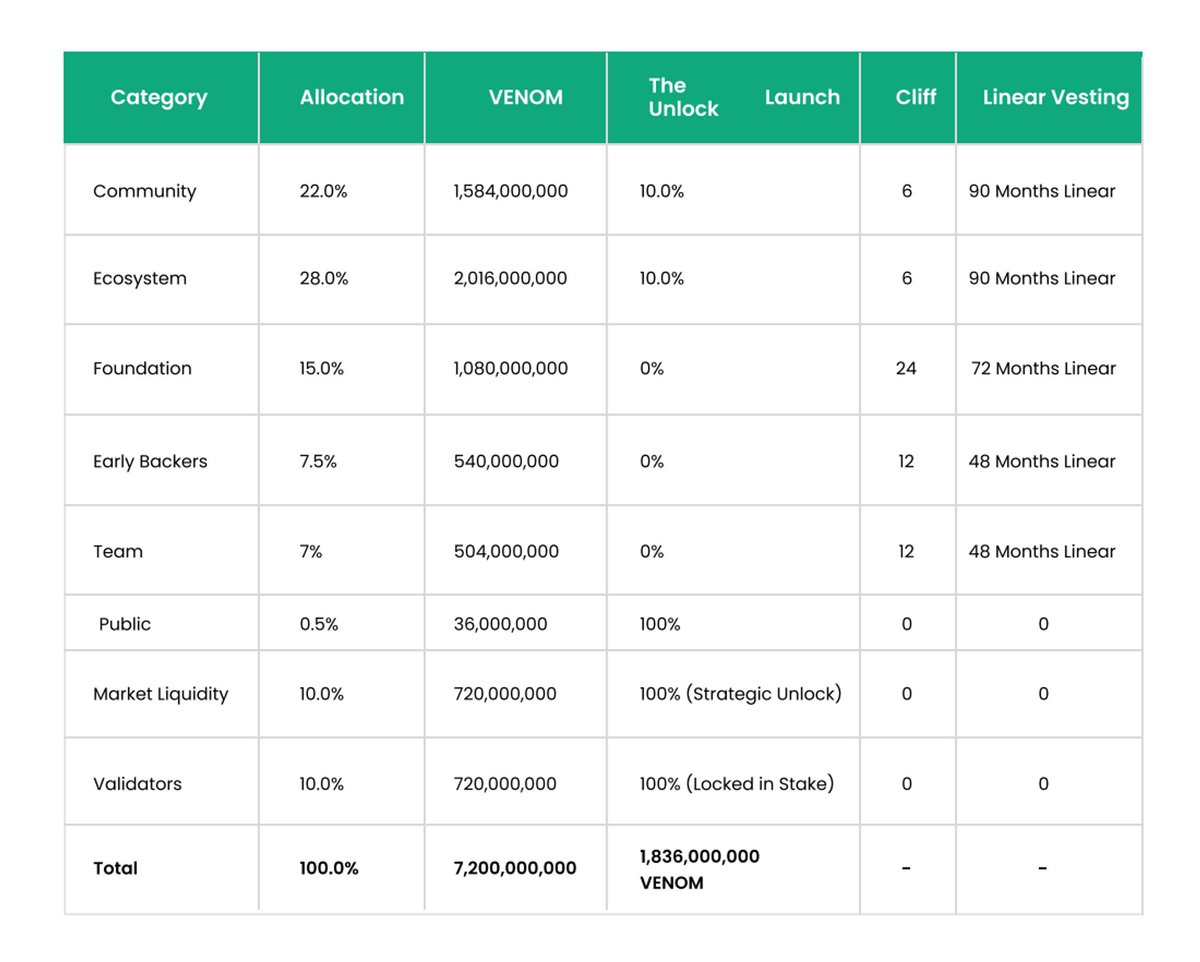This screenshot has height=962, width=1200.
Task: Select the Ecosystem row label
Action: click(x=140, y=278)
